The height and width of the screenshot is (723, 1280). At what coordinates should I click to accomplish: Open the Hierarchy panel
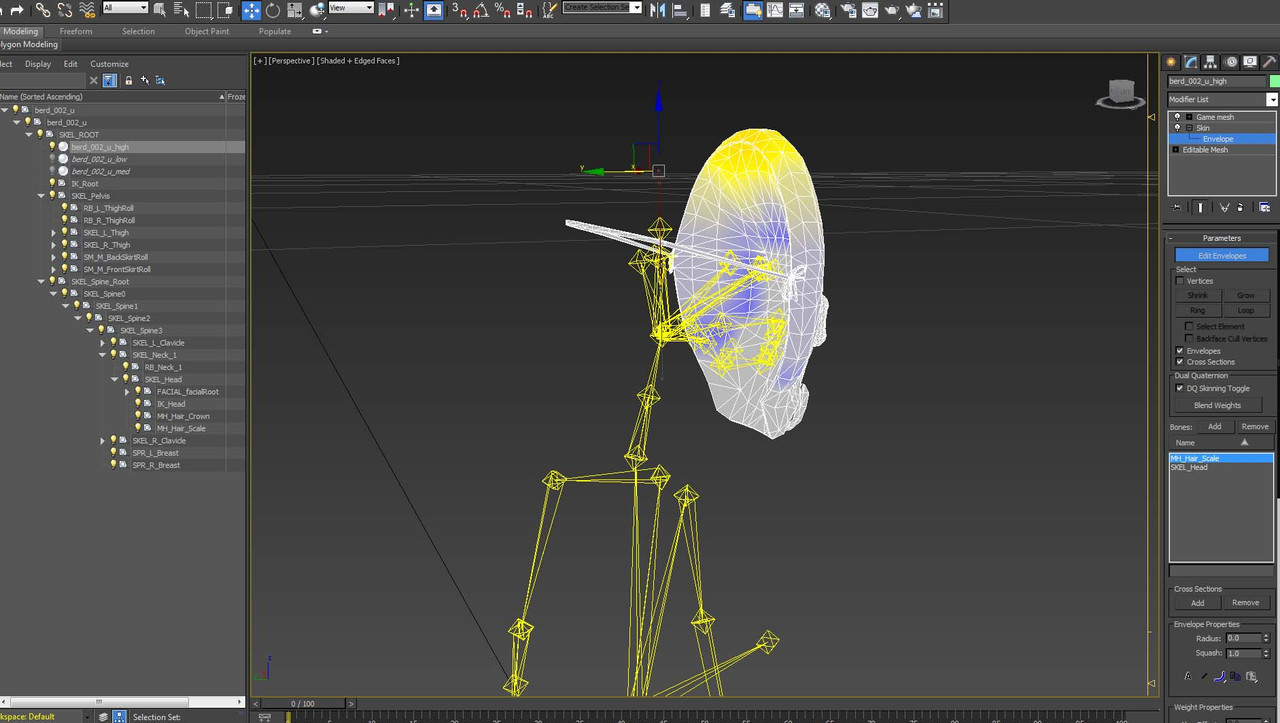click(x=1210, y=61)
